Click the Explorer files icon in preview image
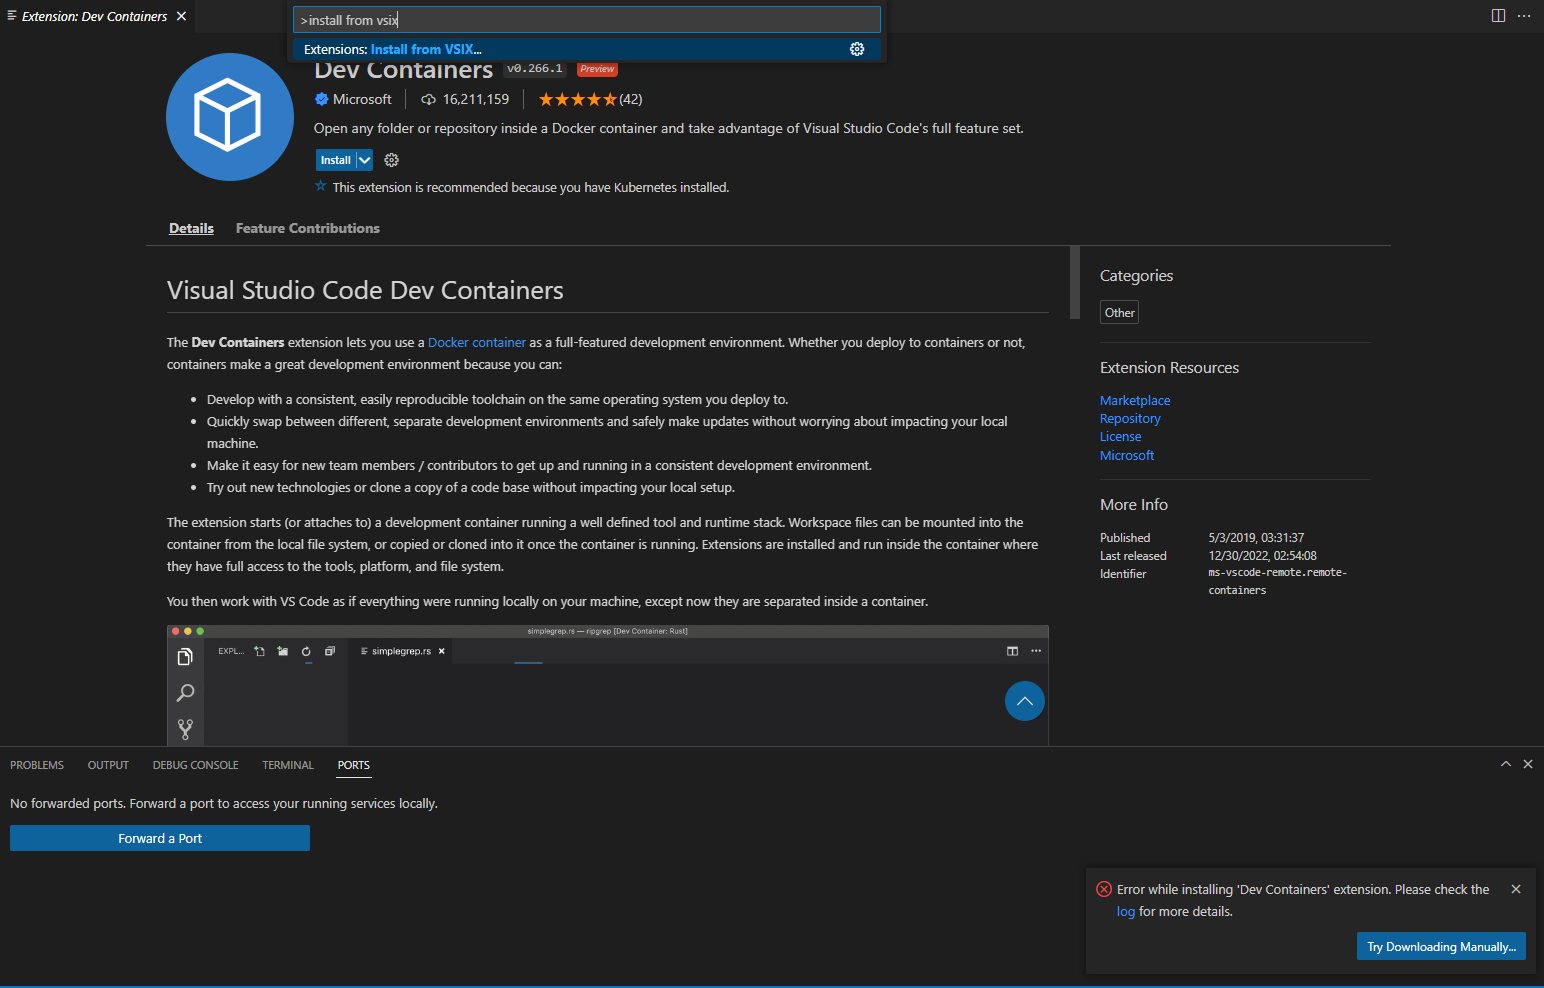Viewport: 1544px width, 988px height. [x=185, y=657]
